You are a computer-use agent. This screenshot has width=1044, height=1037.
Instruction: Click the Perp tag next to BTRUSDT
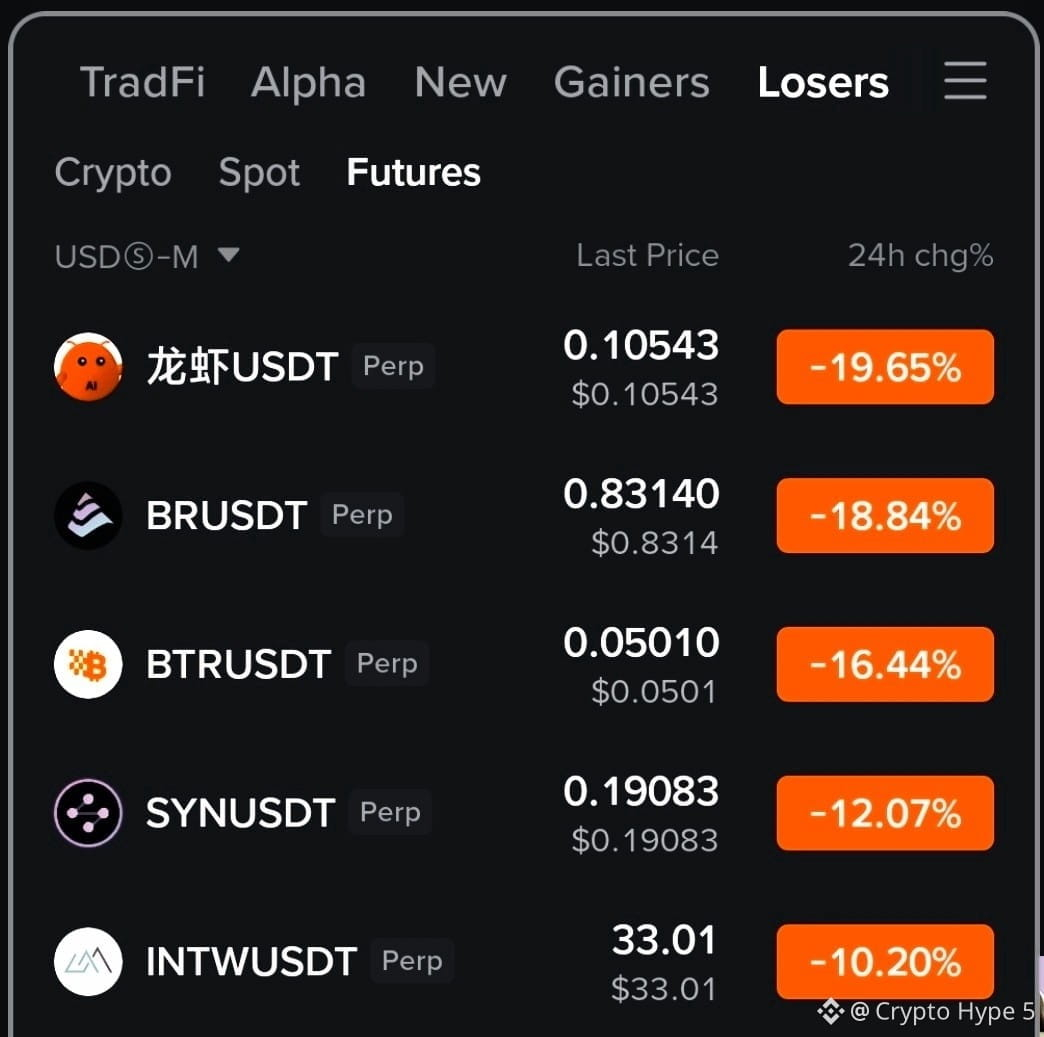(x=387, y=663)
